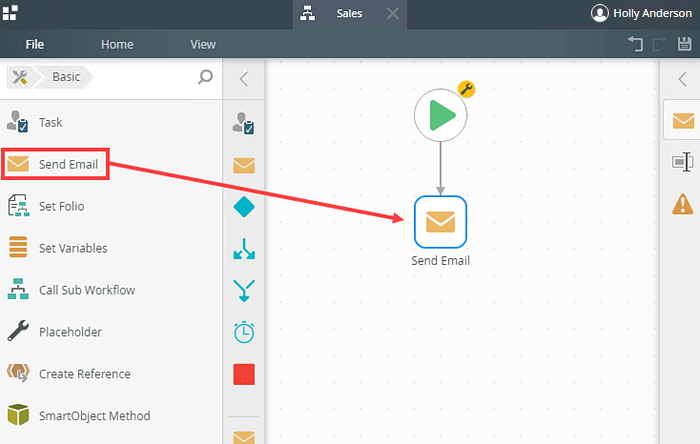Click the Task icon in favorites bar

coord(244,123)
